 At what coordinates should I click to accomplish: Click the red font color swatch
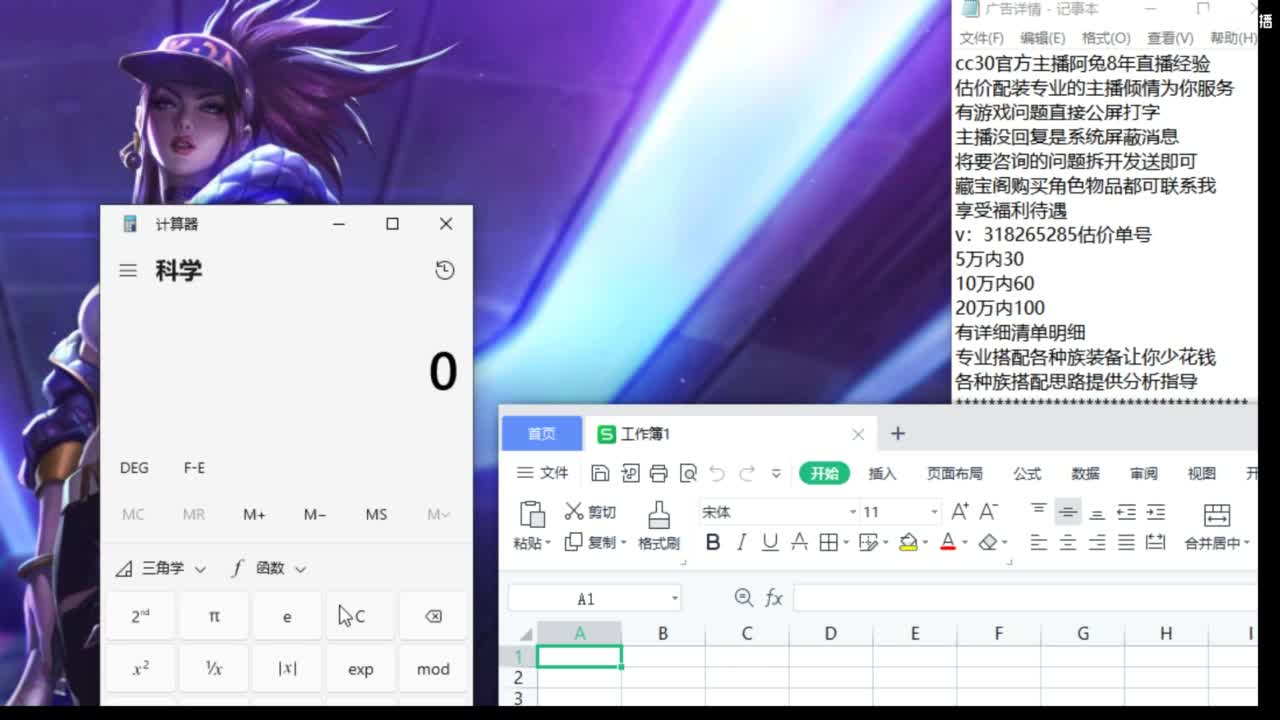pos(948,542)
